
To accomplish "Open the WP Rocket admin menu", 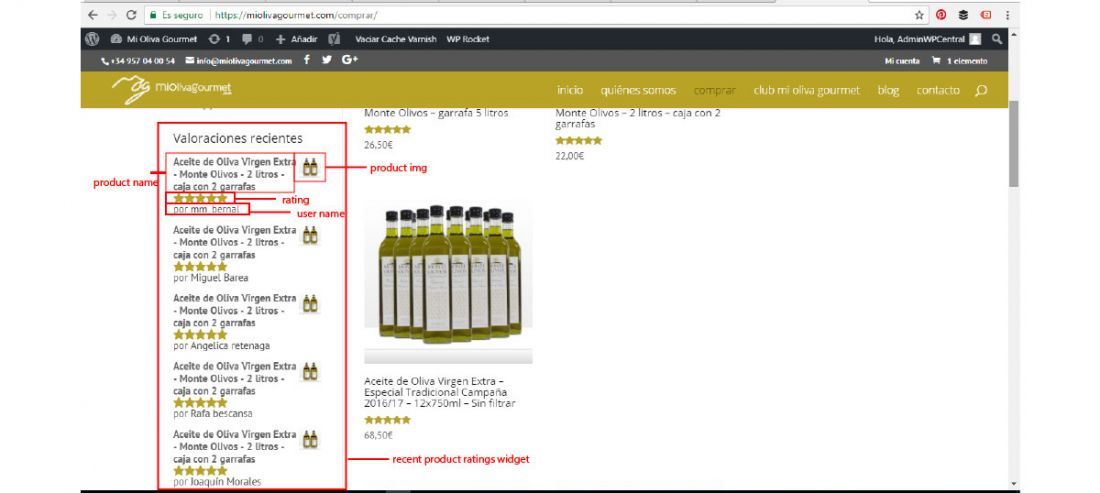I will point(468,39).
